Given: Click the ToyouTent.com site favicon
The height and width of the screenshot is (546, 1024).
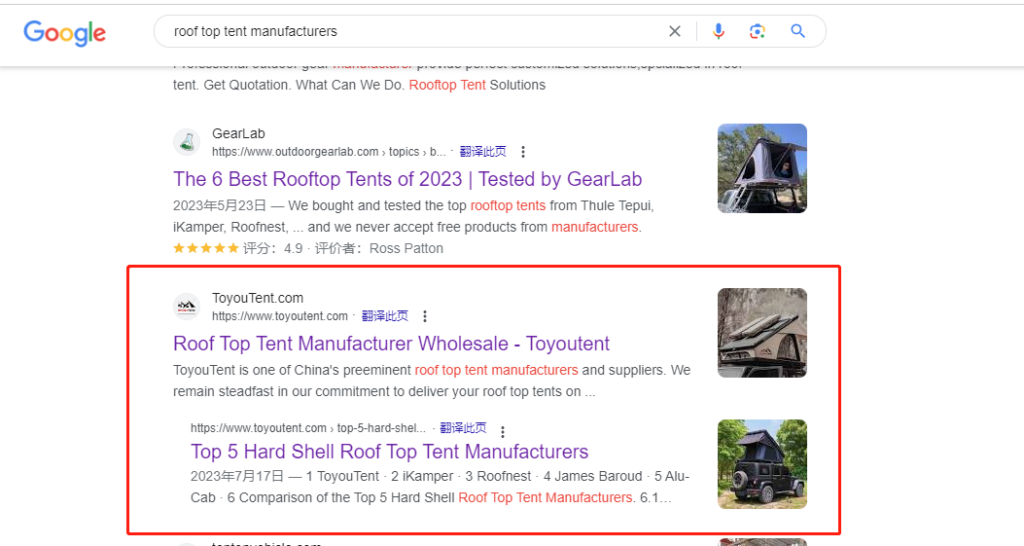Looking at the screenshot, I should [187, 306].
